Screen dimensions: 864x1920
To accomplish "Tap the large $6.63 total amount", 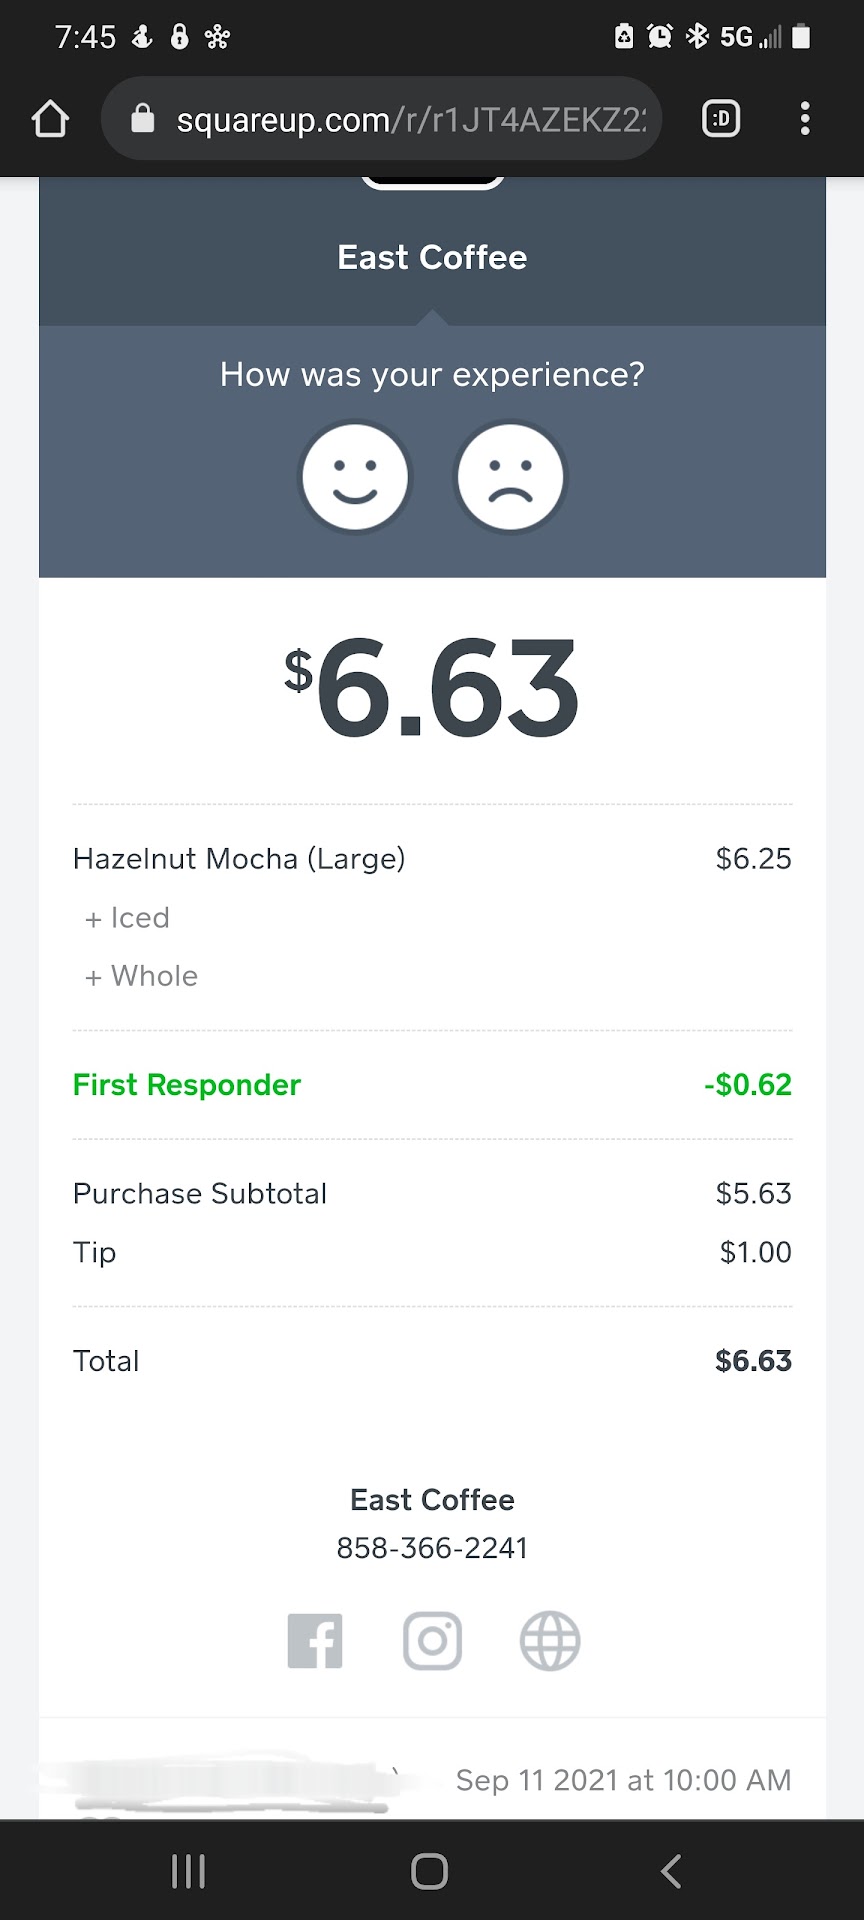I will [432, 690].
